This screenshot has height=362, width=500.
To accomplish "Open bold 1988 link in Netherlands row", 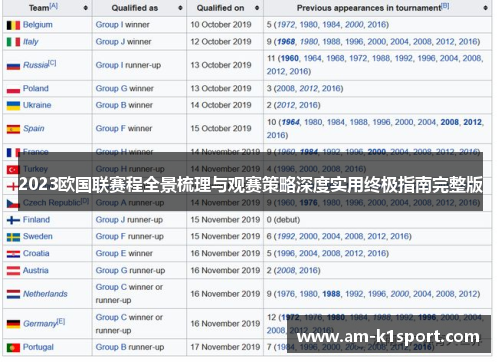I will tap(331, 294).
